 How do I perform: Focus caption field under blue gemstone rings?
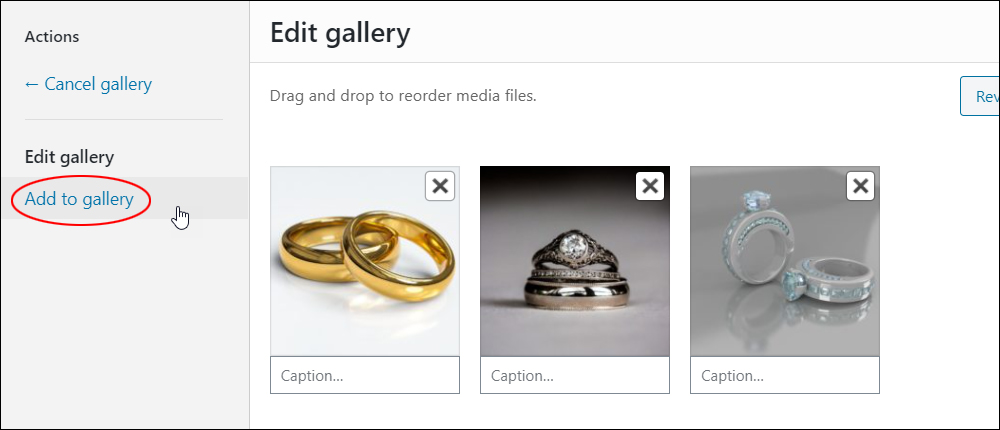[785, 375]
